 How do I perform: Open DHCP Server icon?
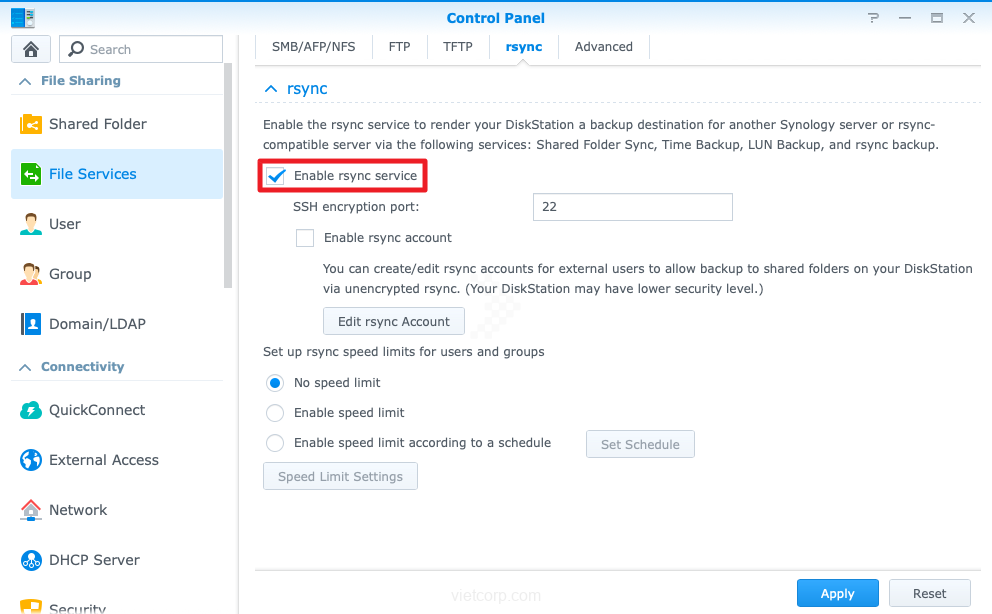coord(31,560)
